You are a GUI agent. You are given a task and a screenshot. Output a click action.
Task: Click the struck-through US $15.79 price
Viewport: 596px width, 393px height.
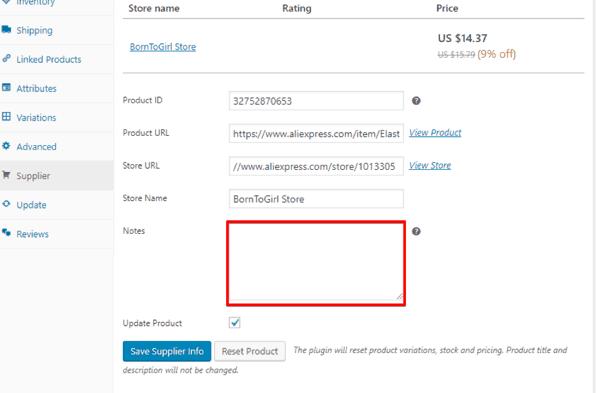[456, 55]
